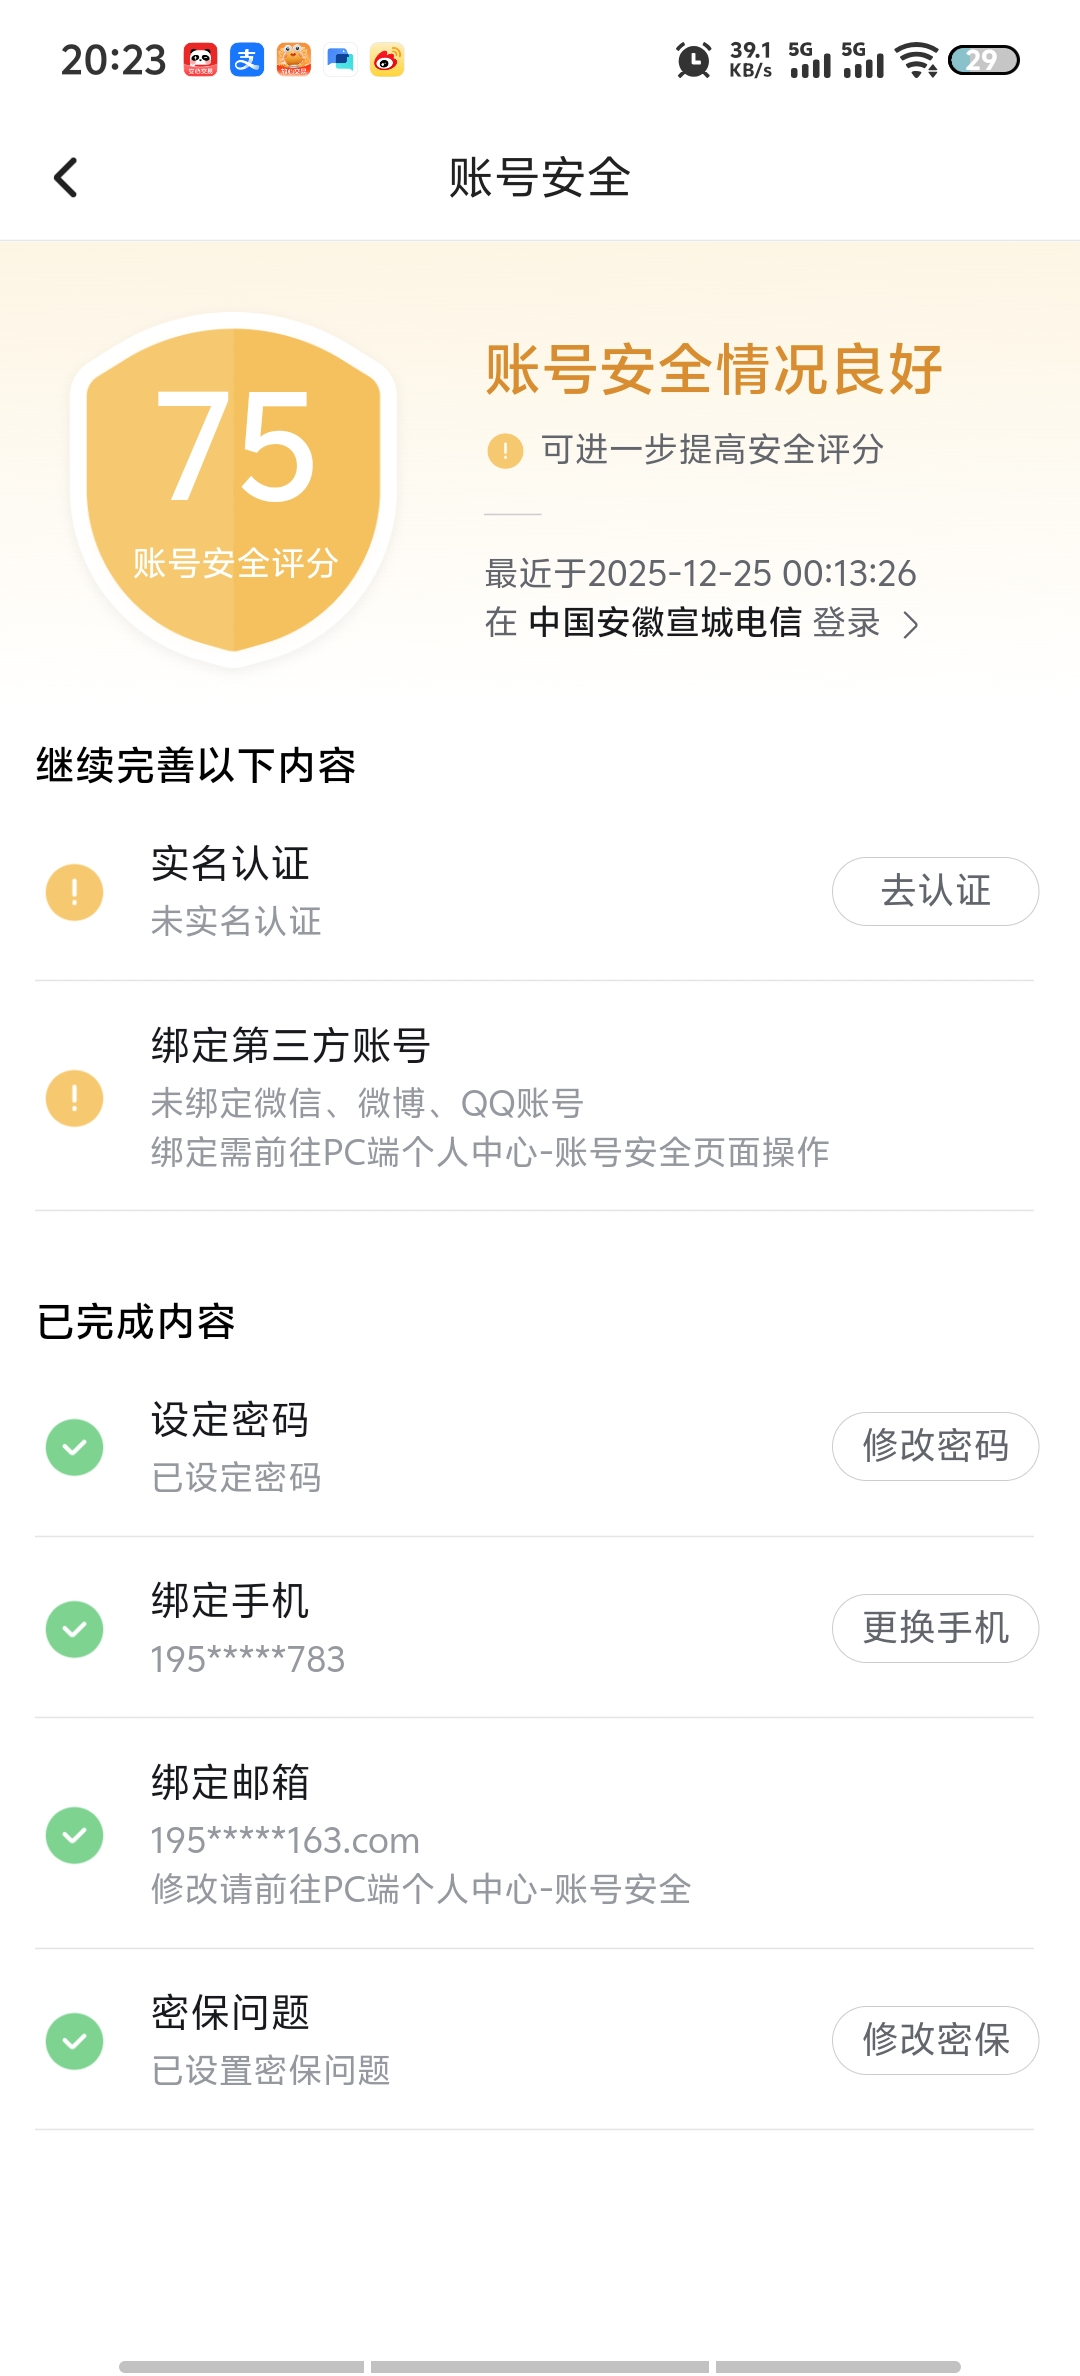The width and height of the screenshot is (1080, 2376).
Task: Tap the back arrow icon
Action: [x=66, y=178]
